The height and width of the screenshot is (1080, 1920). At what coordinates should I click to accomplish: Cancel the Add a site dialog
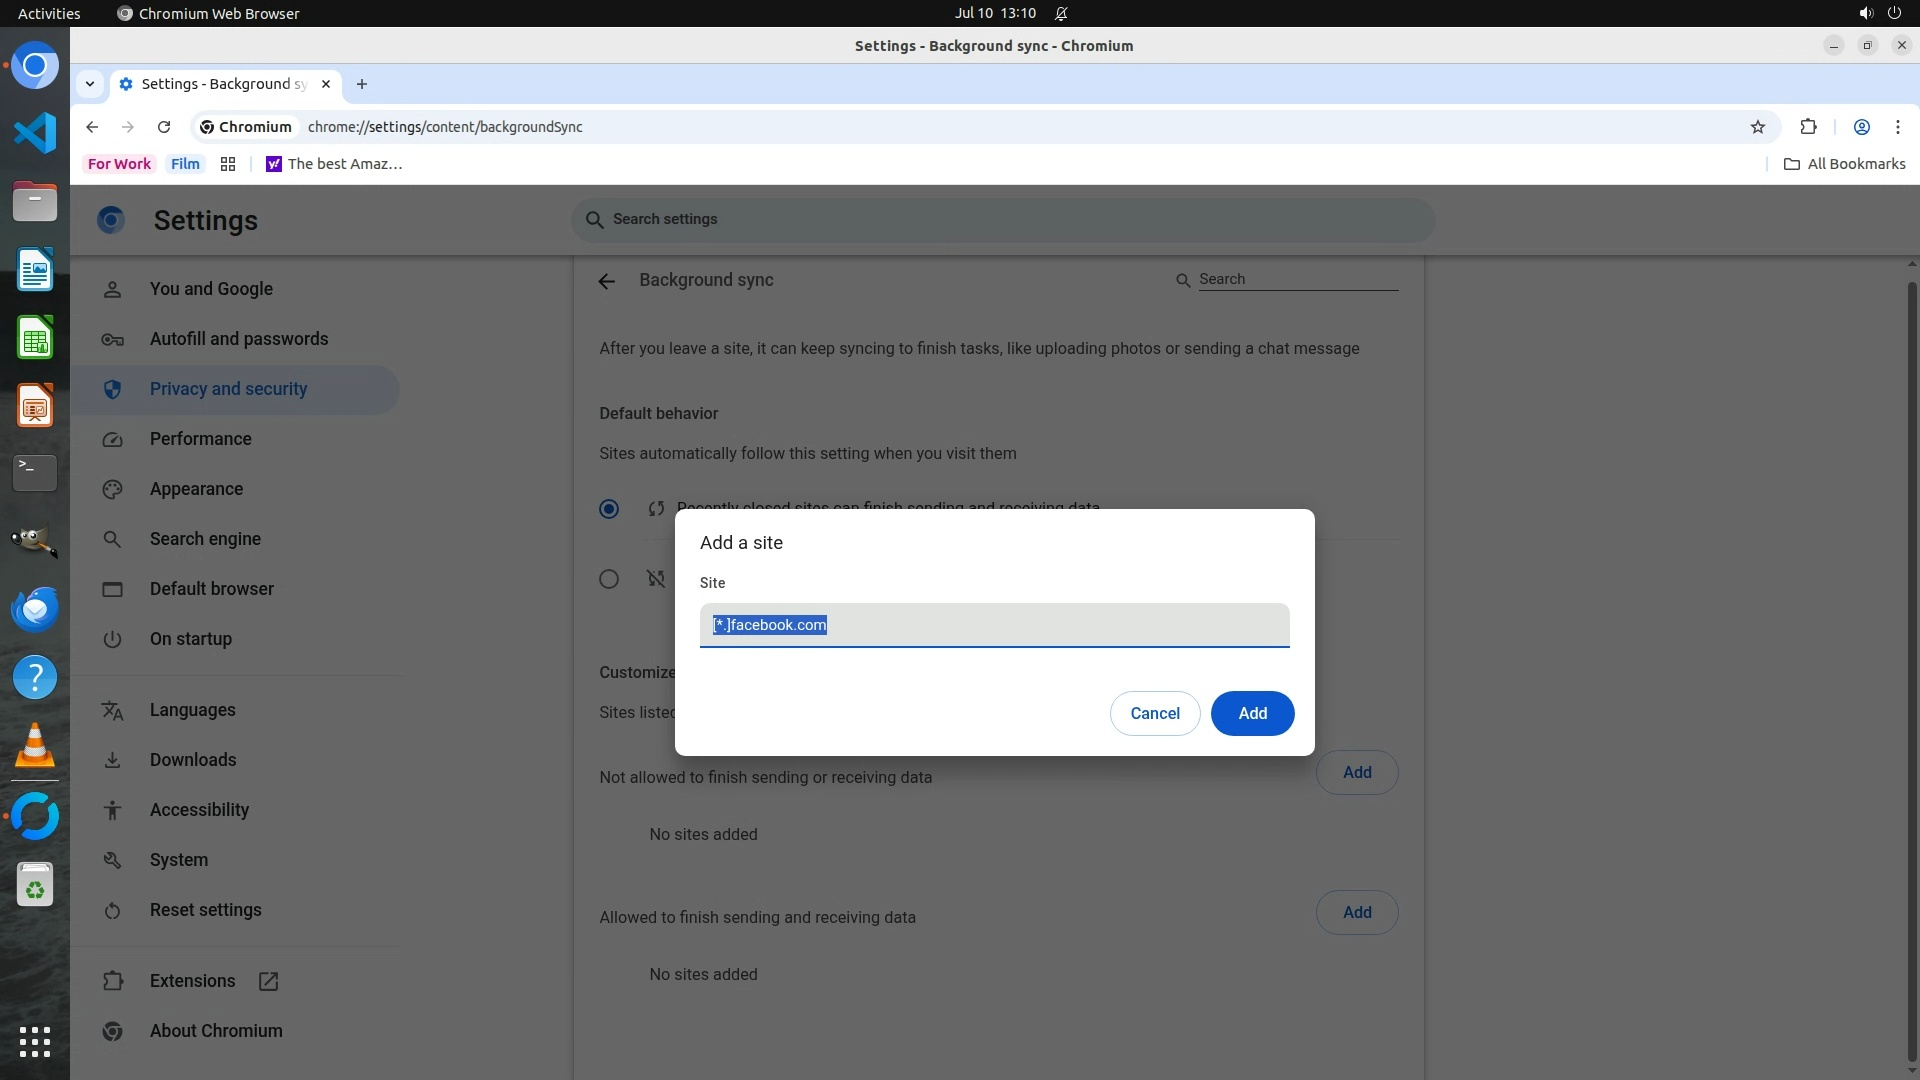[x=1155, y=713]
